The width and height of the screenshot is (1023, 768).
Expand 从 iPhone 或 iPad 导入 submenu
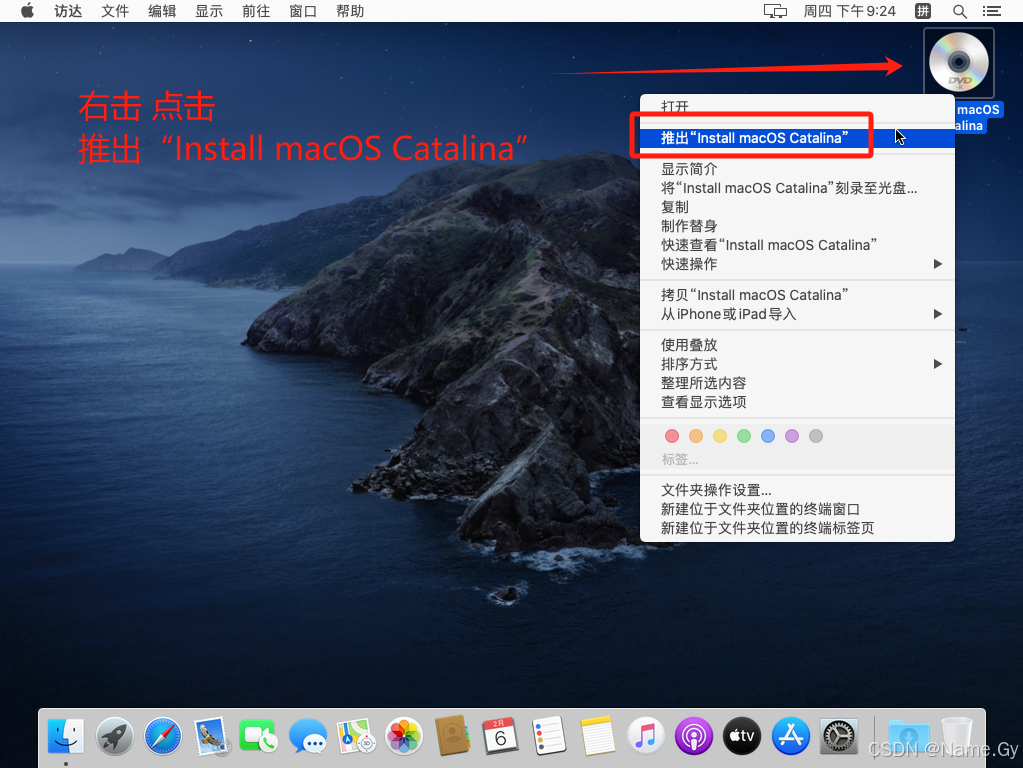pos(938,314)
